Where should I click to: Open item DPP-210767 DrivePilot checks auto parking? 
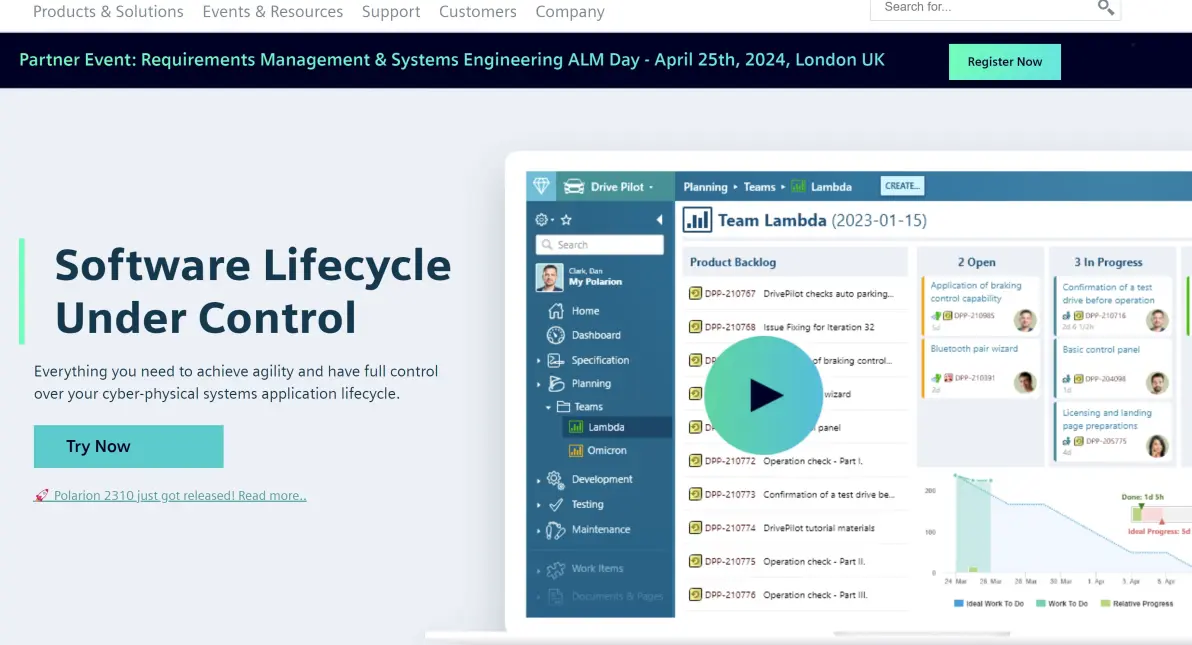click(x=791, y=294)
